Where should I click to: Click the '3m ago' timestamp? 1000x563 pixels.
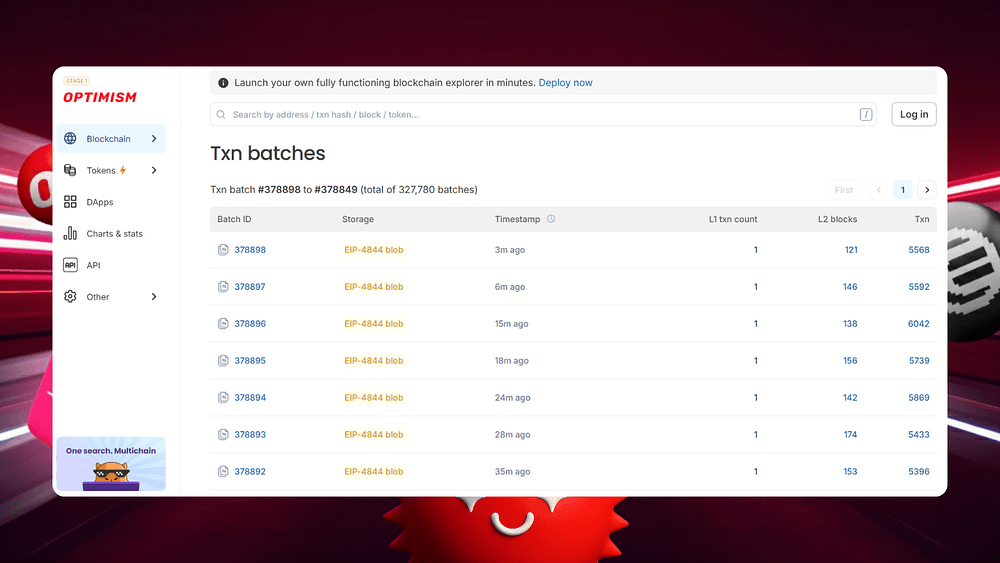[x=510, y=250]
